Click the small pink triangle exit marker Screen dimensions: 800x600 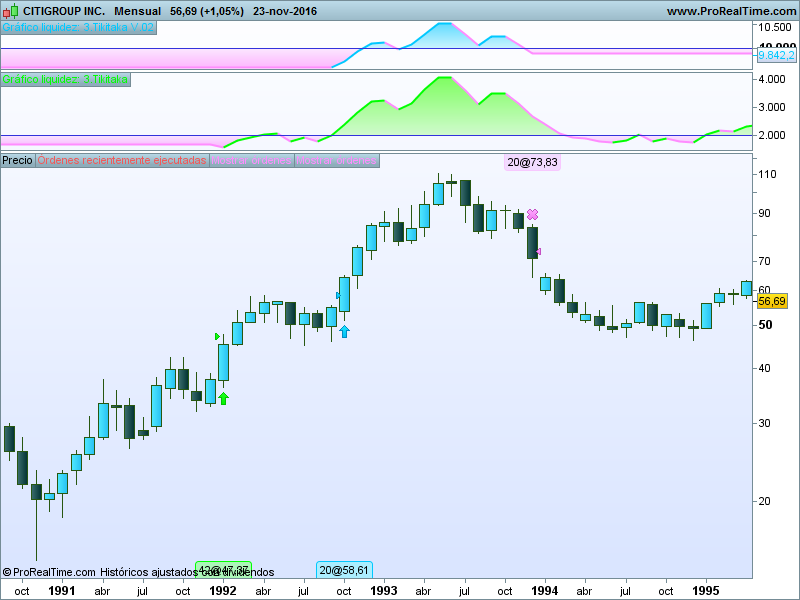[x=538, y=252]
